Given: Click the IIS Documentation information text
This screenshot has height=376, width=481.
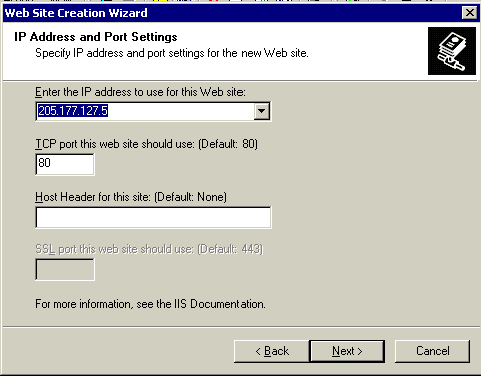Looking at the screenshot, I should point(150,304).
